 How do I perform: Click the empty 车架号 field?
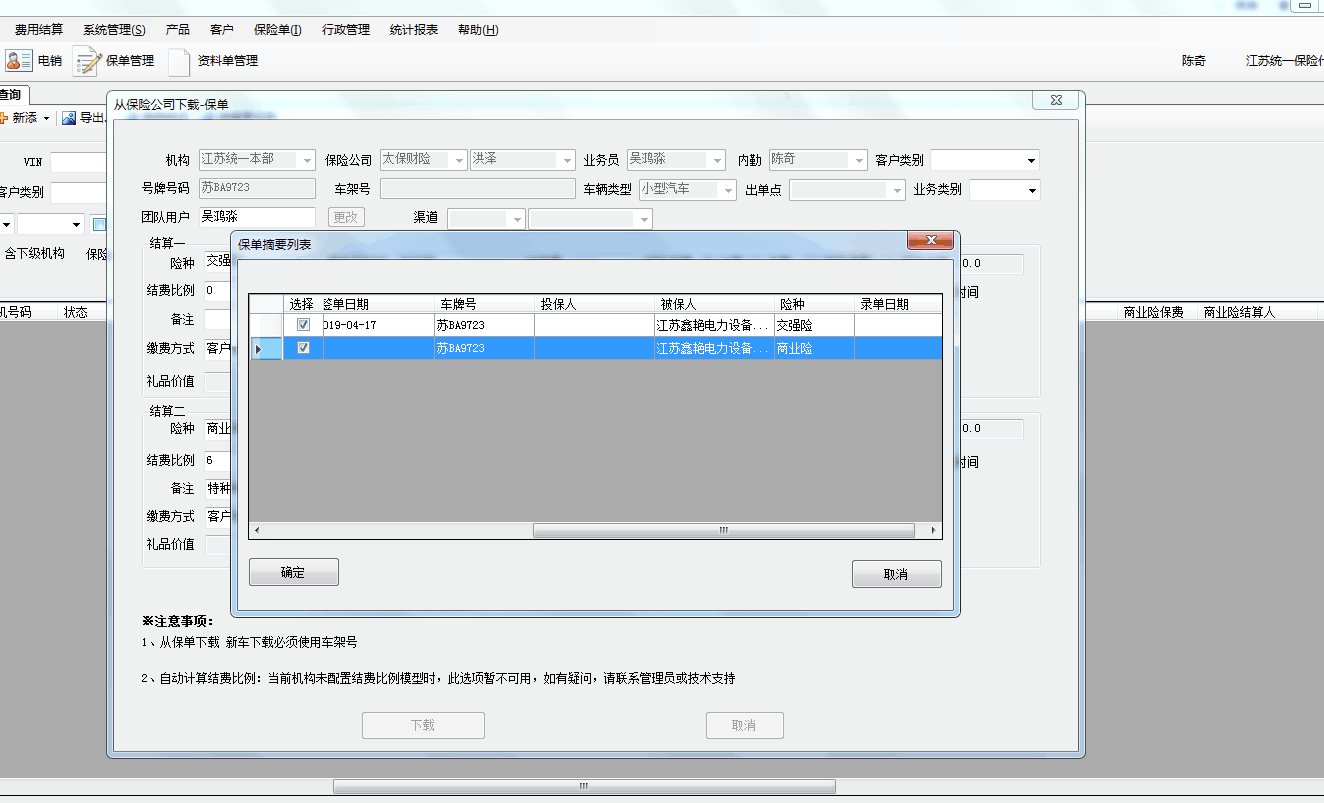pos(478,188)
